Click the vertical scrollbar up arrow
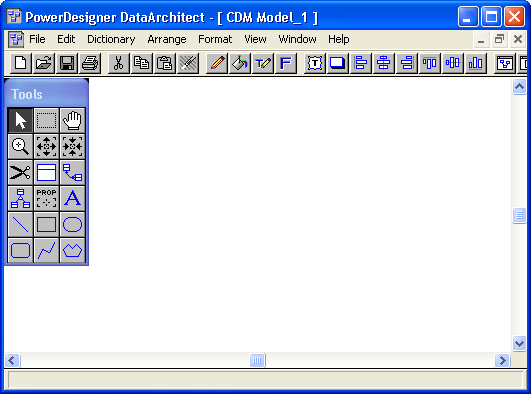This screenshot has height=394, width=531. 519,87
